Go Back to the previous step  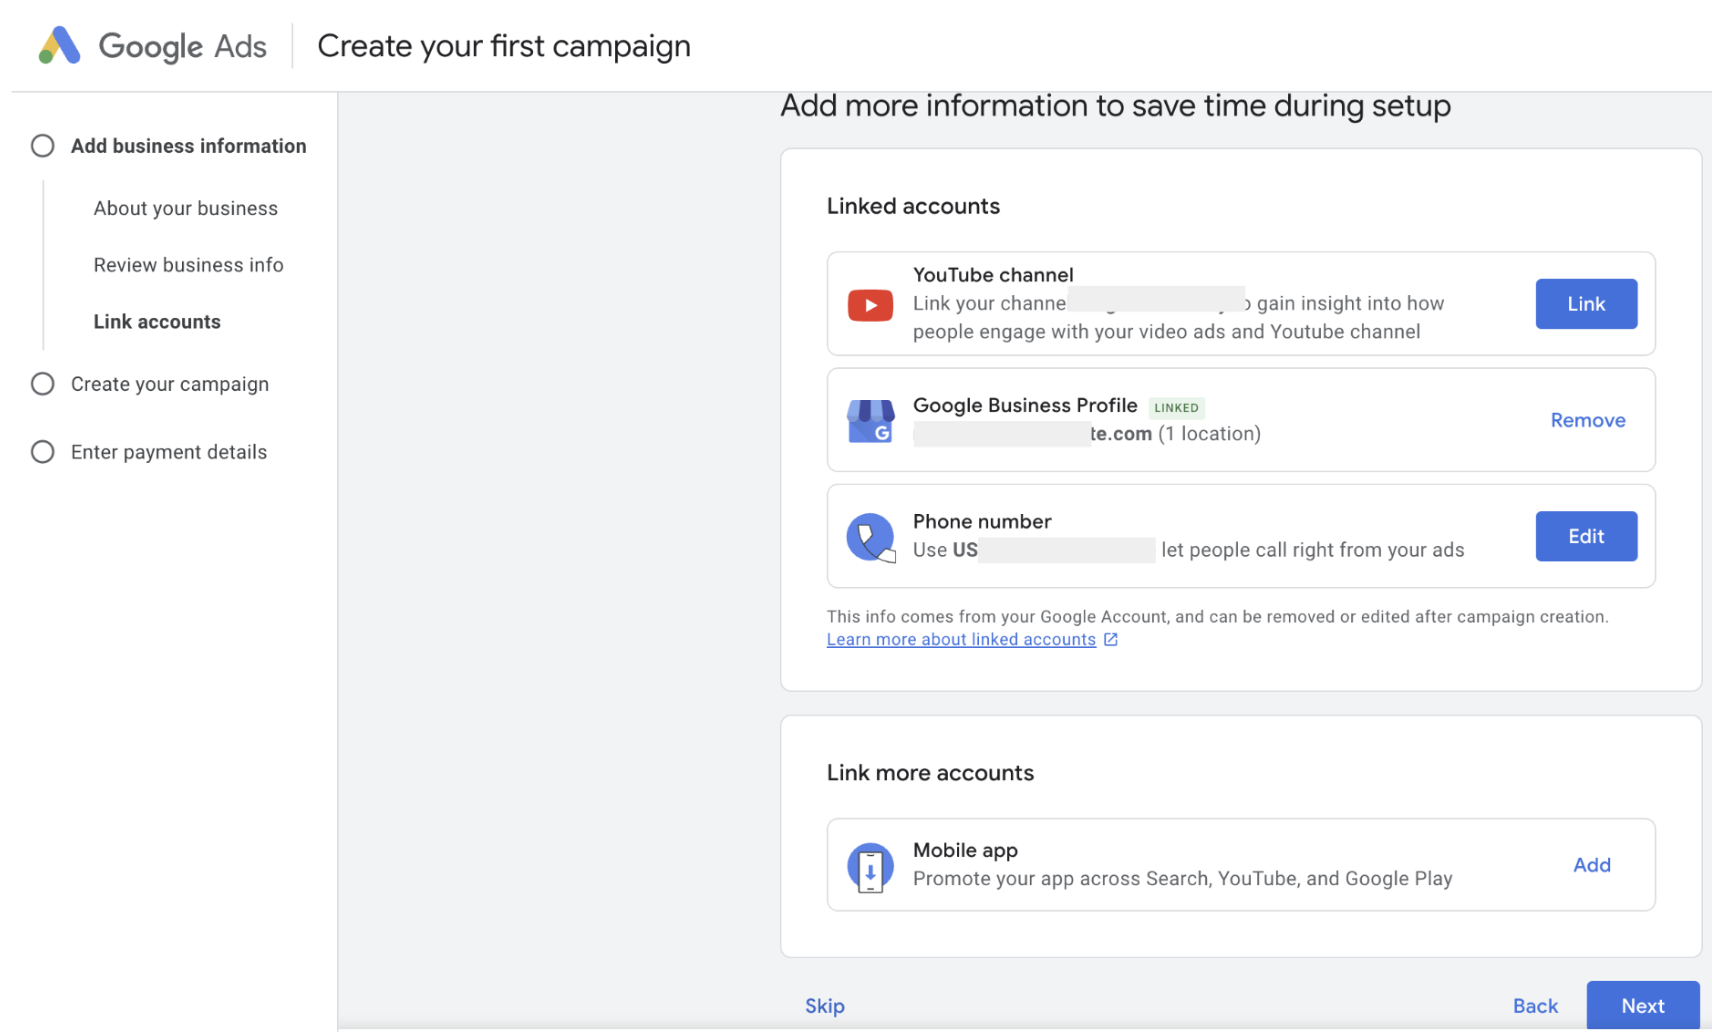tap(1534, 1006)
